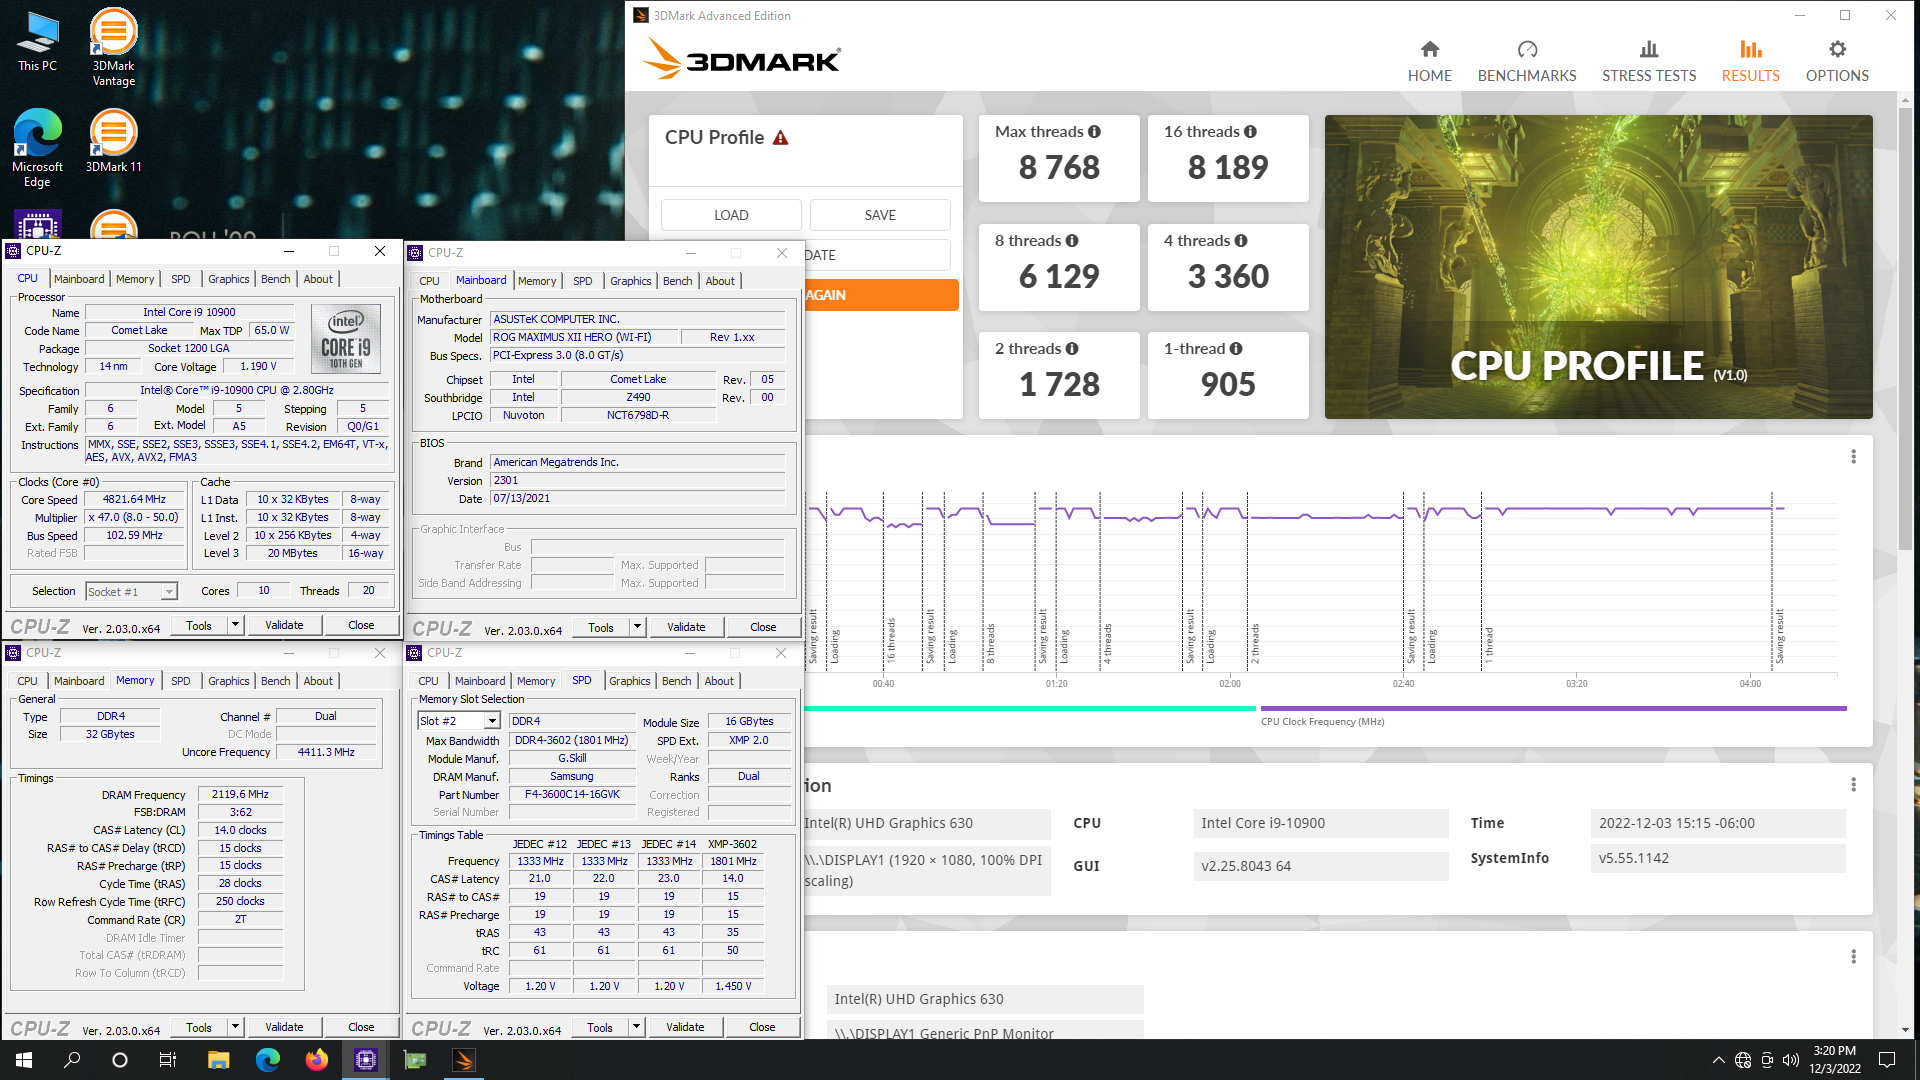Click Close in CPU-Z Mainboard window
The height and width of the screenshot is (1080, 1920).
[763, 627]
